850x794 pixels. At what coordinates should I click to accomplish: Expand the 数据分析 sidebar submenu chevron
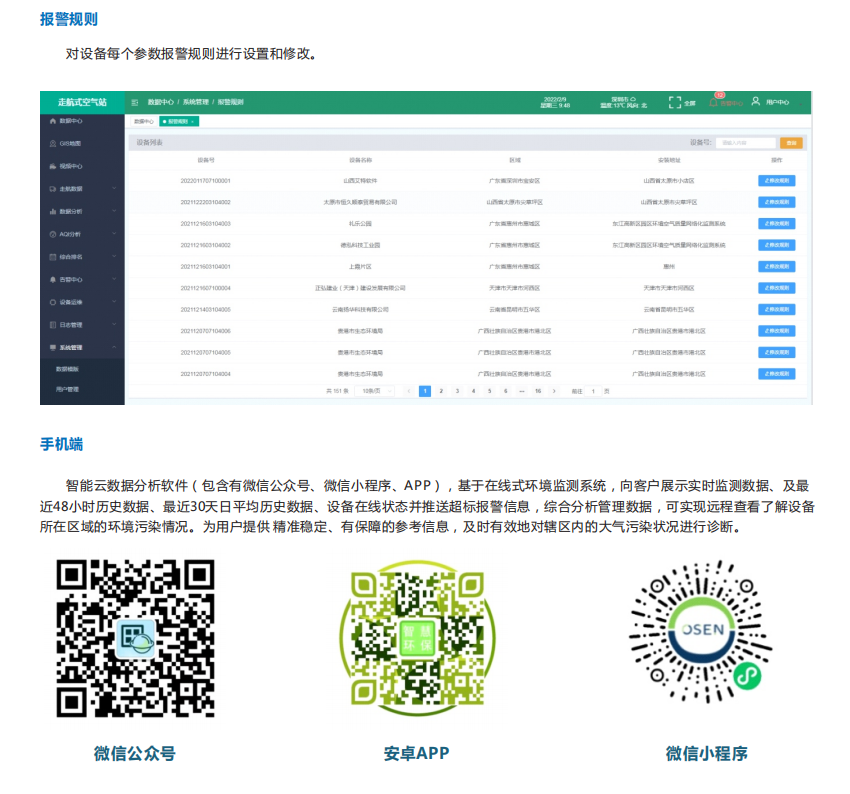tap(114, 211)
